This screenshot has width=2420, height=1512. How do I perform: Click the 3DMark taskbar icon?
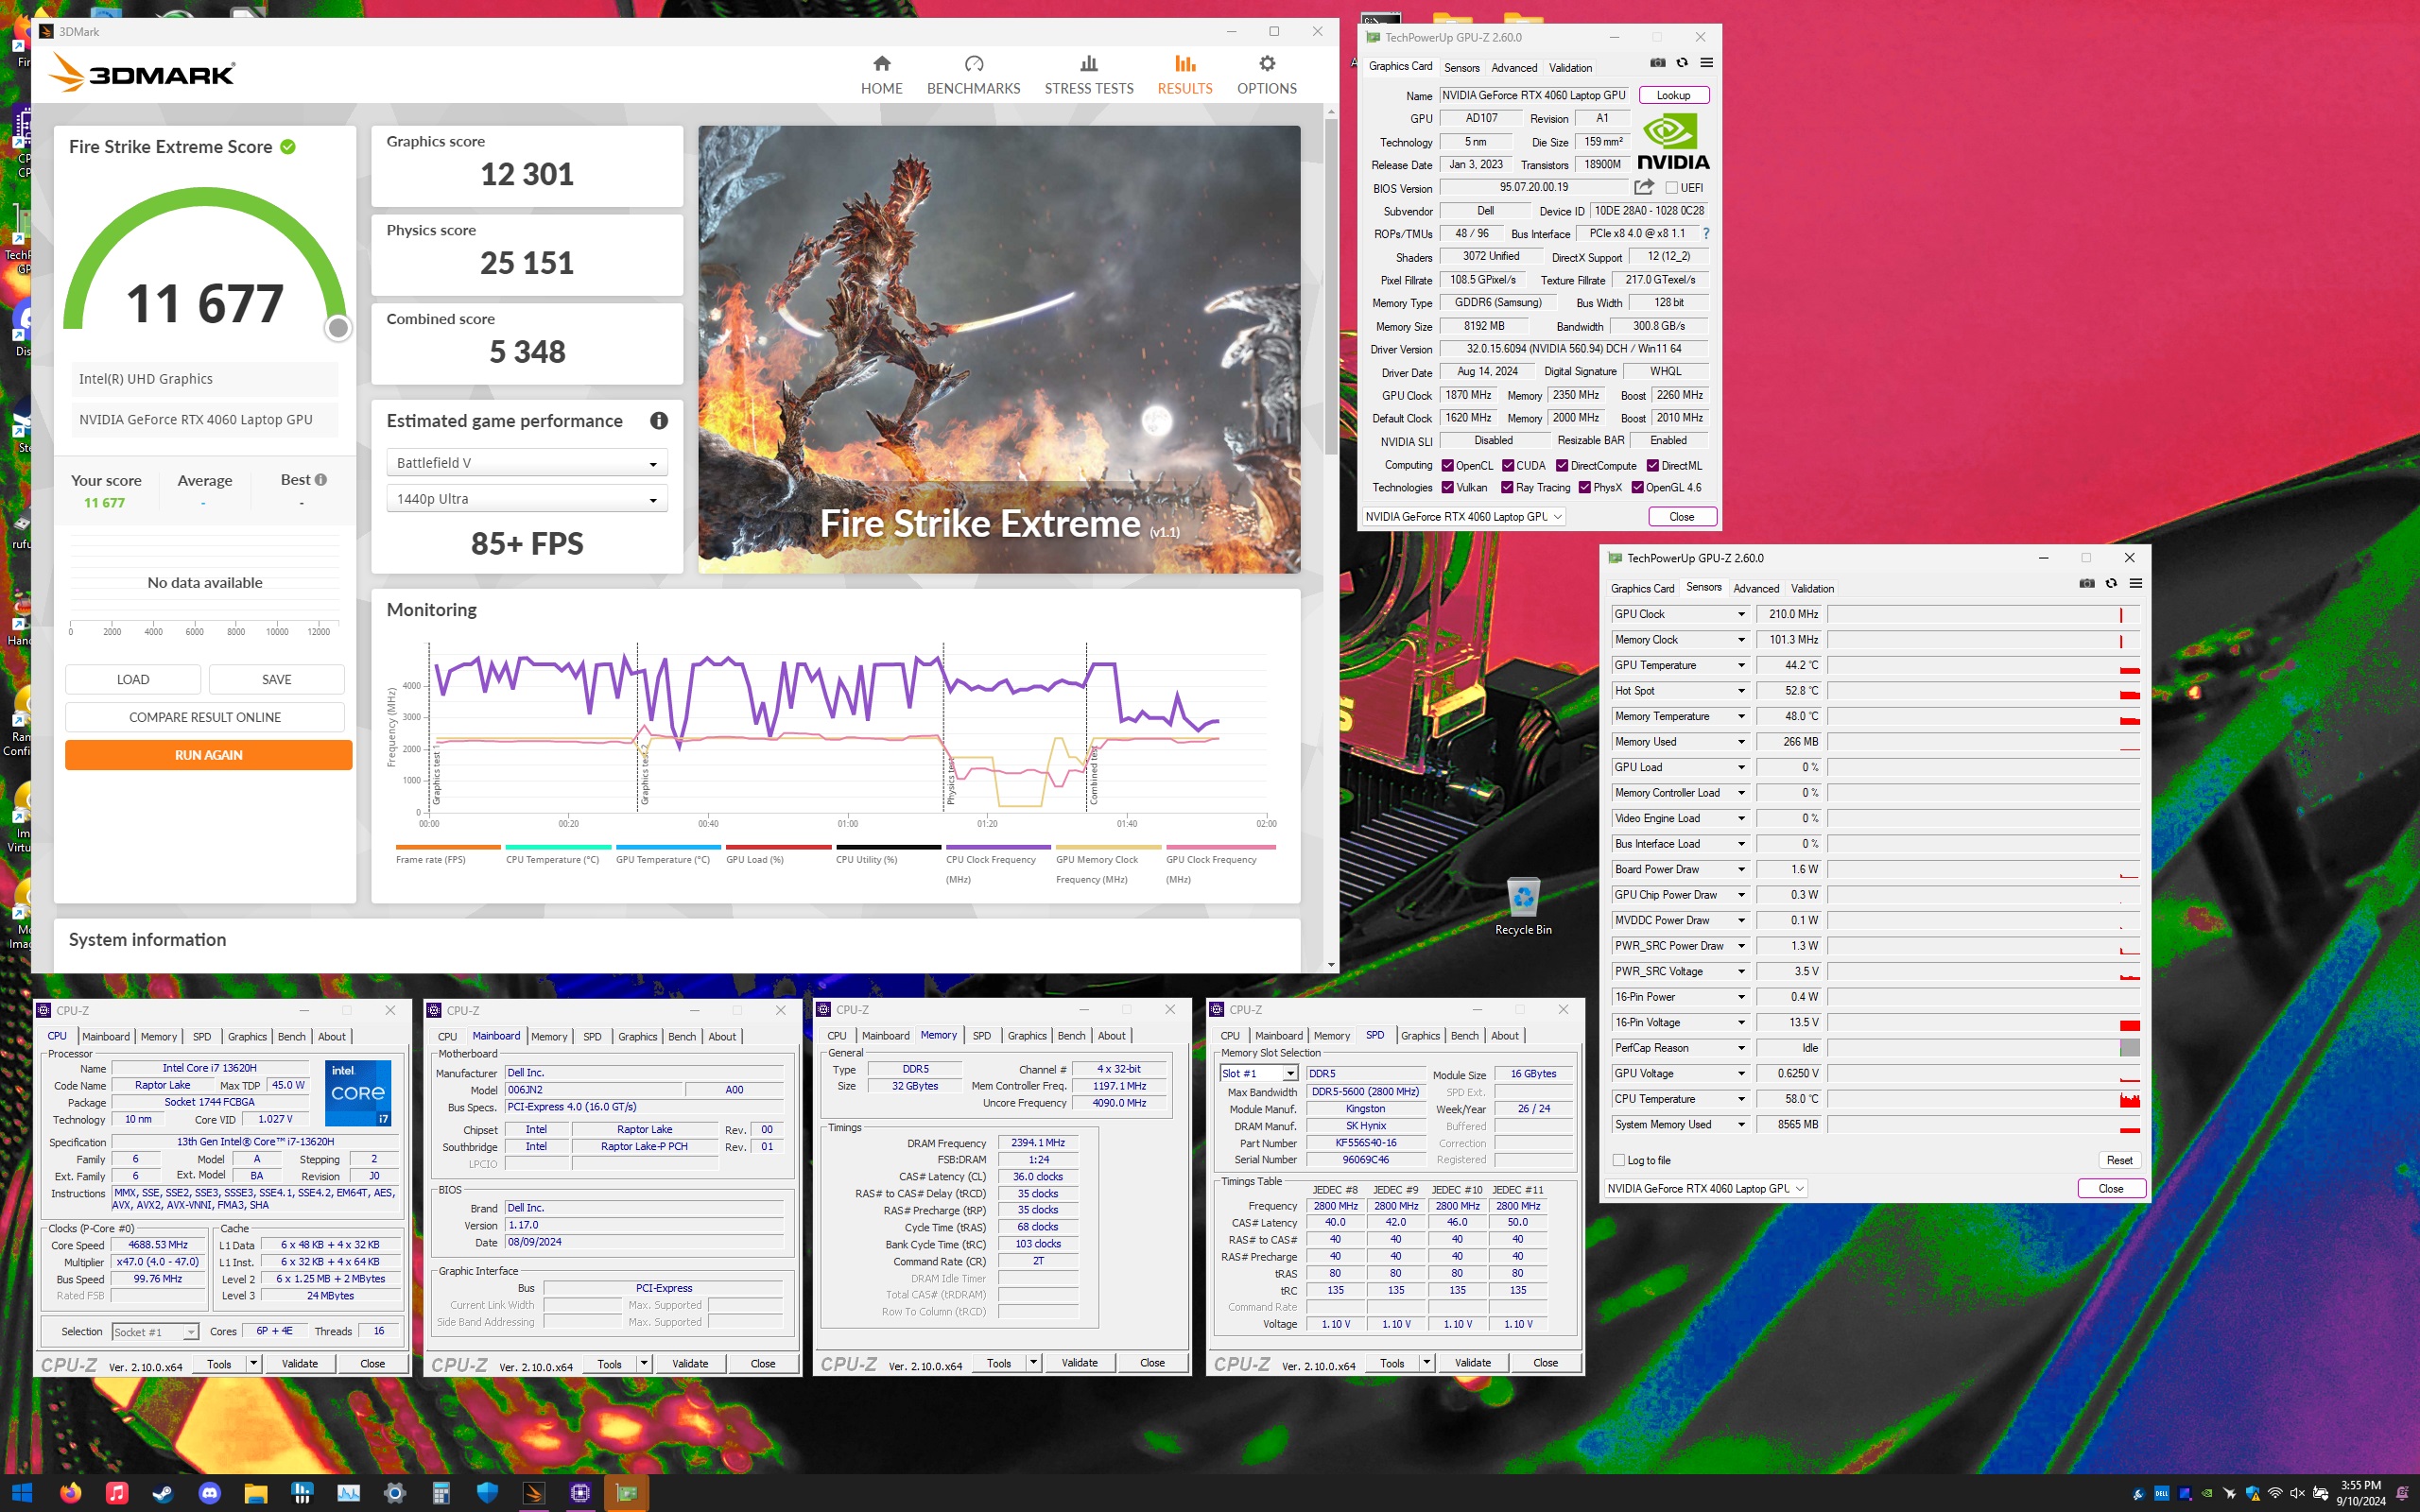pos(534,1493)
